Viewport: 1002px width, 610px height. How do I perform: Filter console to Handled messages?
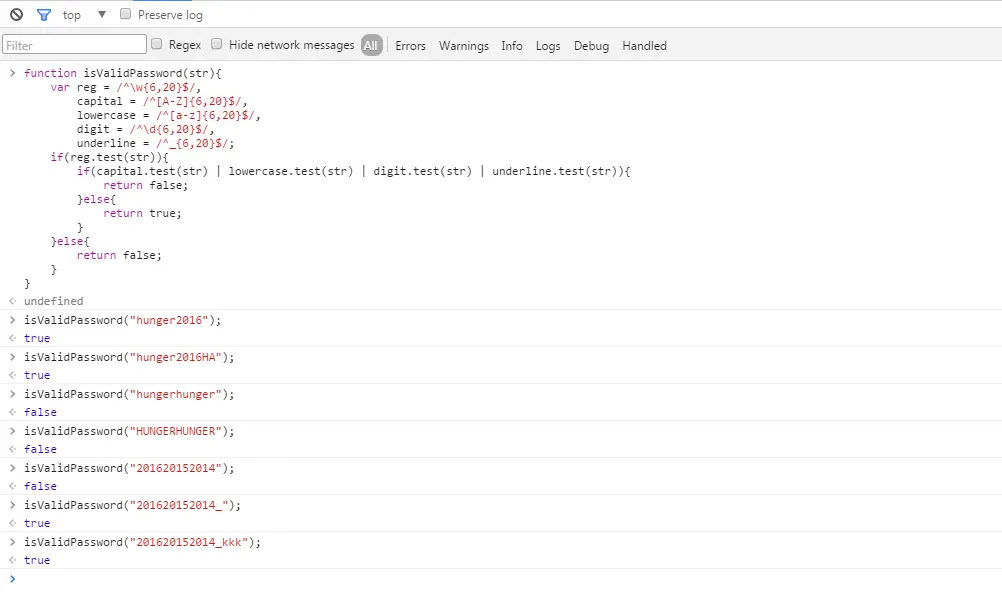point(644,45)
